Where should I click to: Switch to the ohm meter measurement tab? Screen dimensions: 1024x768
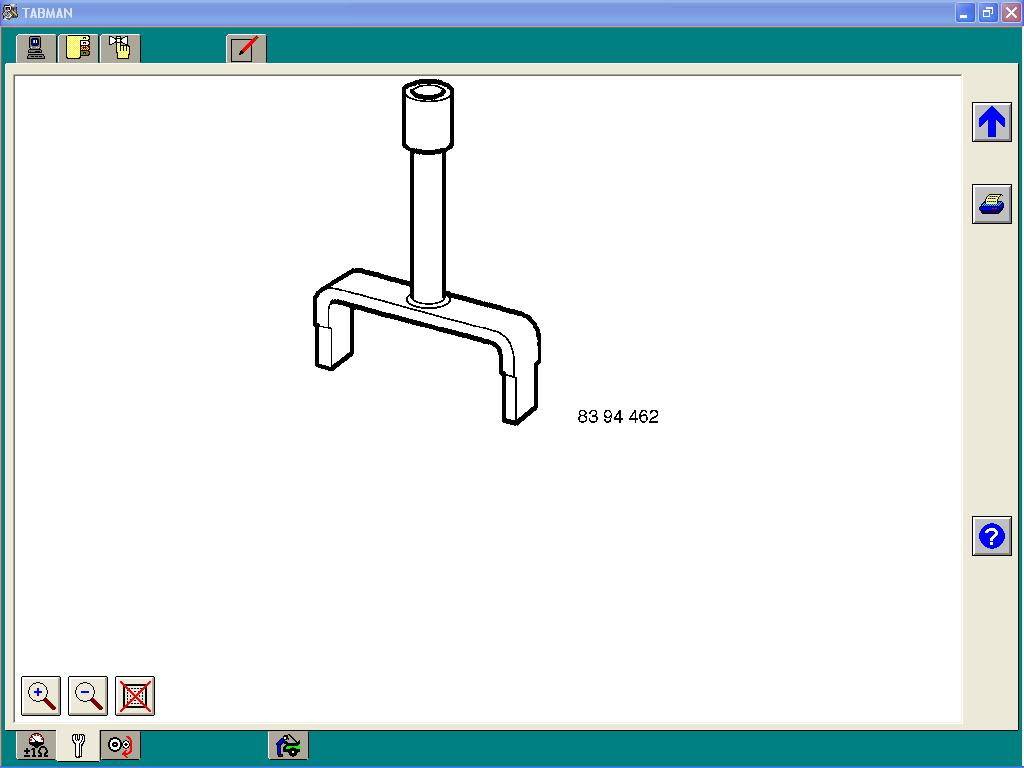point(36,746)
